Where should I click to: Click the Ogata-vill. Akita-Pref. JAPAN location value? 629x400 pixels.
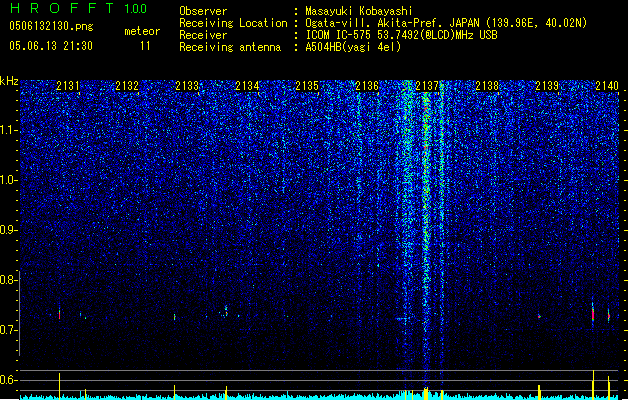point(446,23)
